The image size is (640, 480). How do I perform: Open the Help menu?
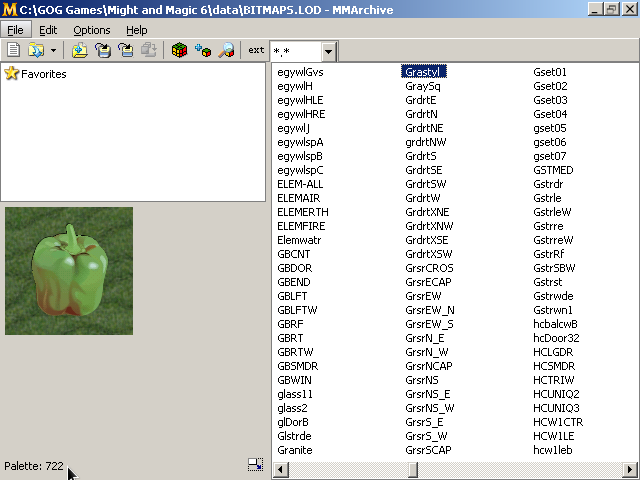pos(136,30)
